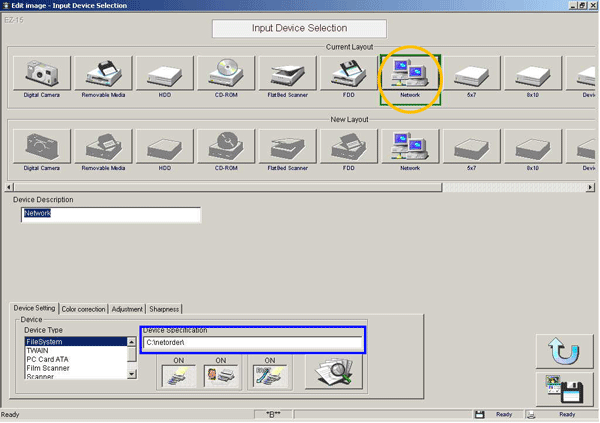Toggle the second ON option with the portrait icon

click(x=221, y=375)
